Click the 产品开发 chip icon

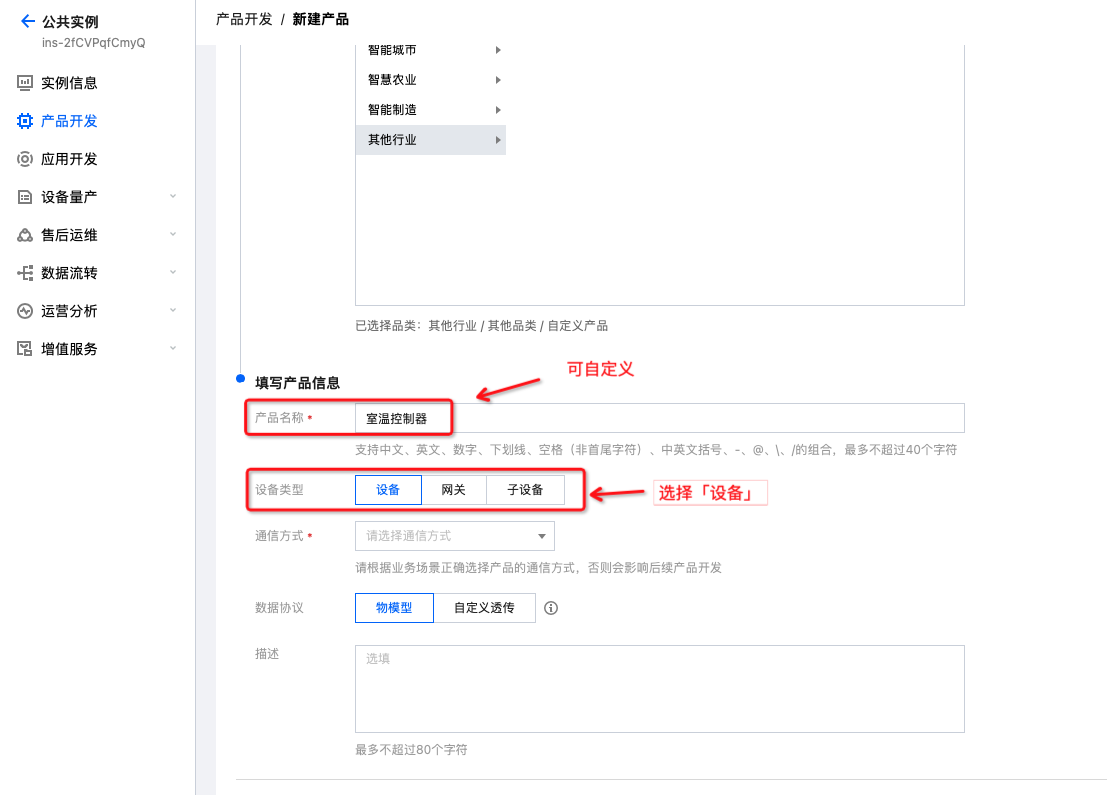(25, 121)
